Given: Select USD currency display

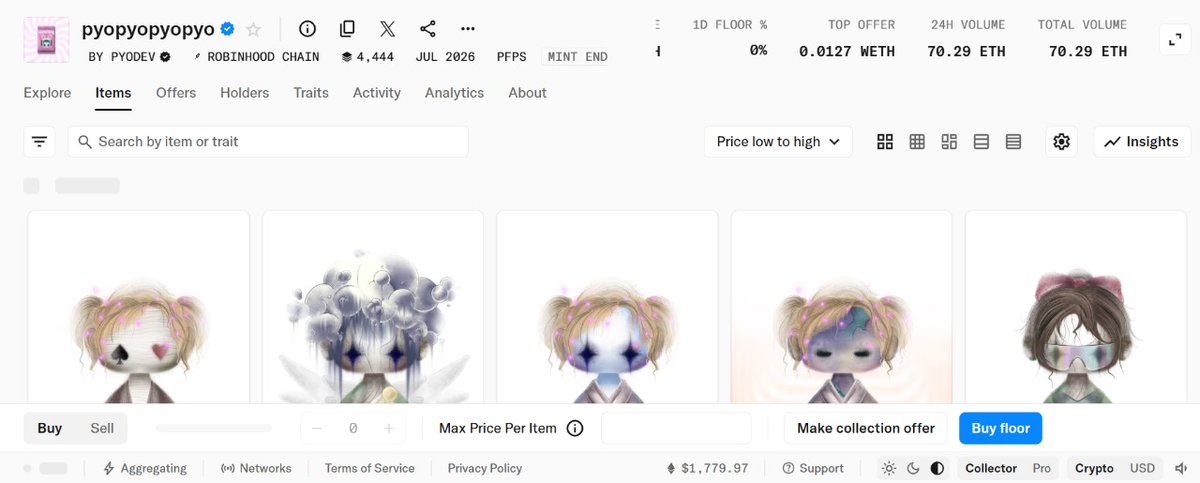Looking at the screenshot, I should [1143, 468].
